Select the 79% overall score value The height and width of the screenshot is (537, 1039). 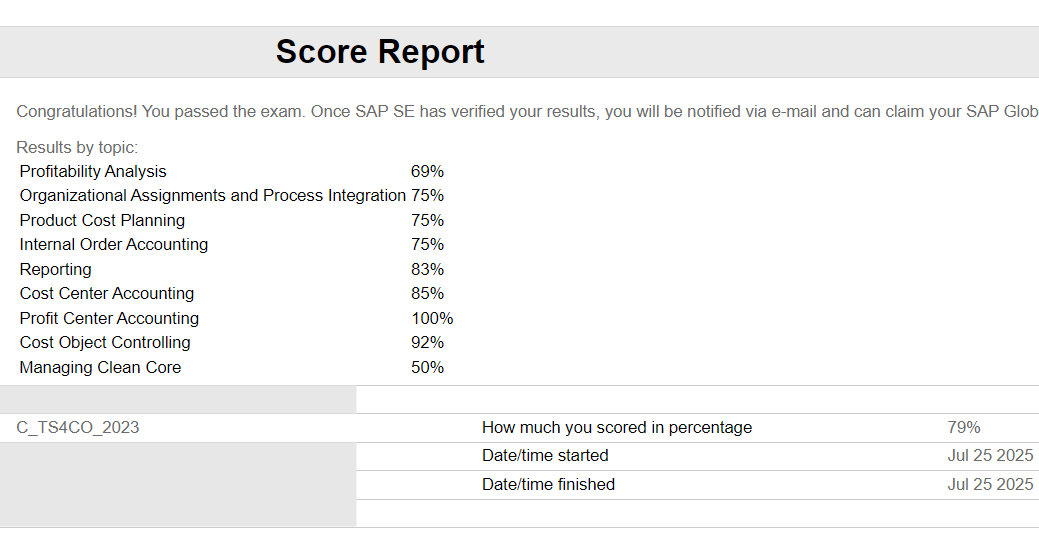964,427
